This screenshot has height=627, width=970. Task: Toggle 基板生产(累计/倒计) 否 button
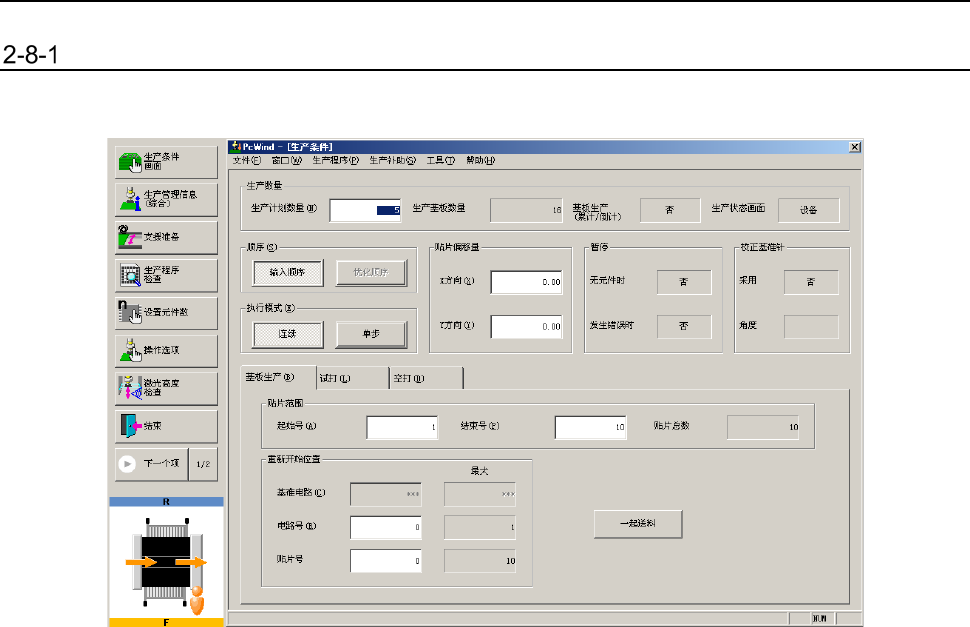670,210
